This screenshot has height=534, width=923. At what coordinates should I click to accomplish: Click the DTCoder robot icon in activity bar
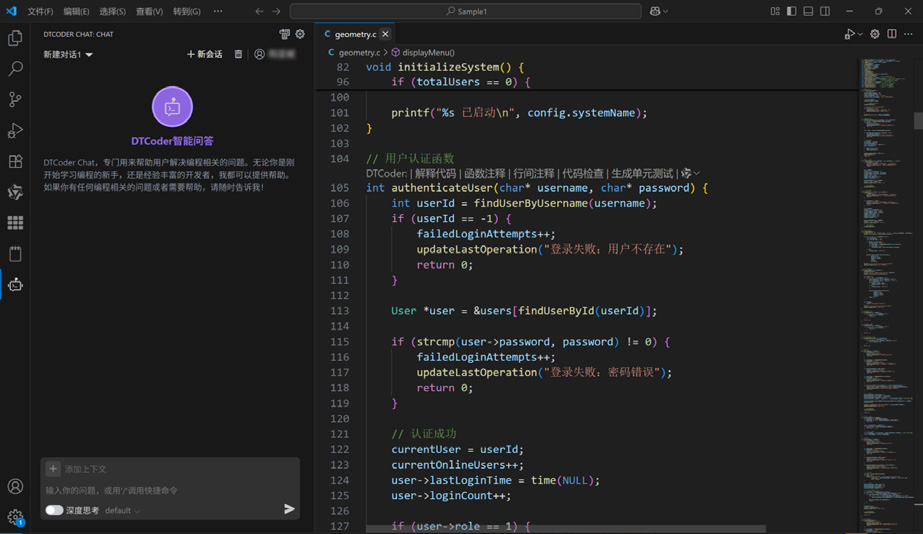coord(15,285)
